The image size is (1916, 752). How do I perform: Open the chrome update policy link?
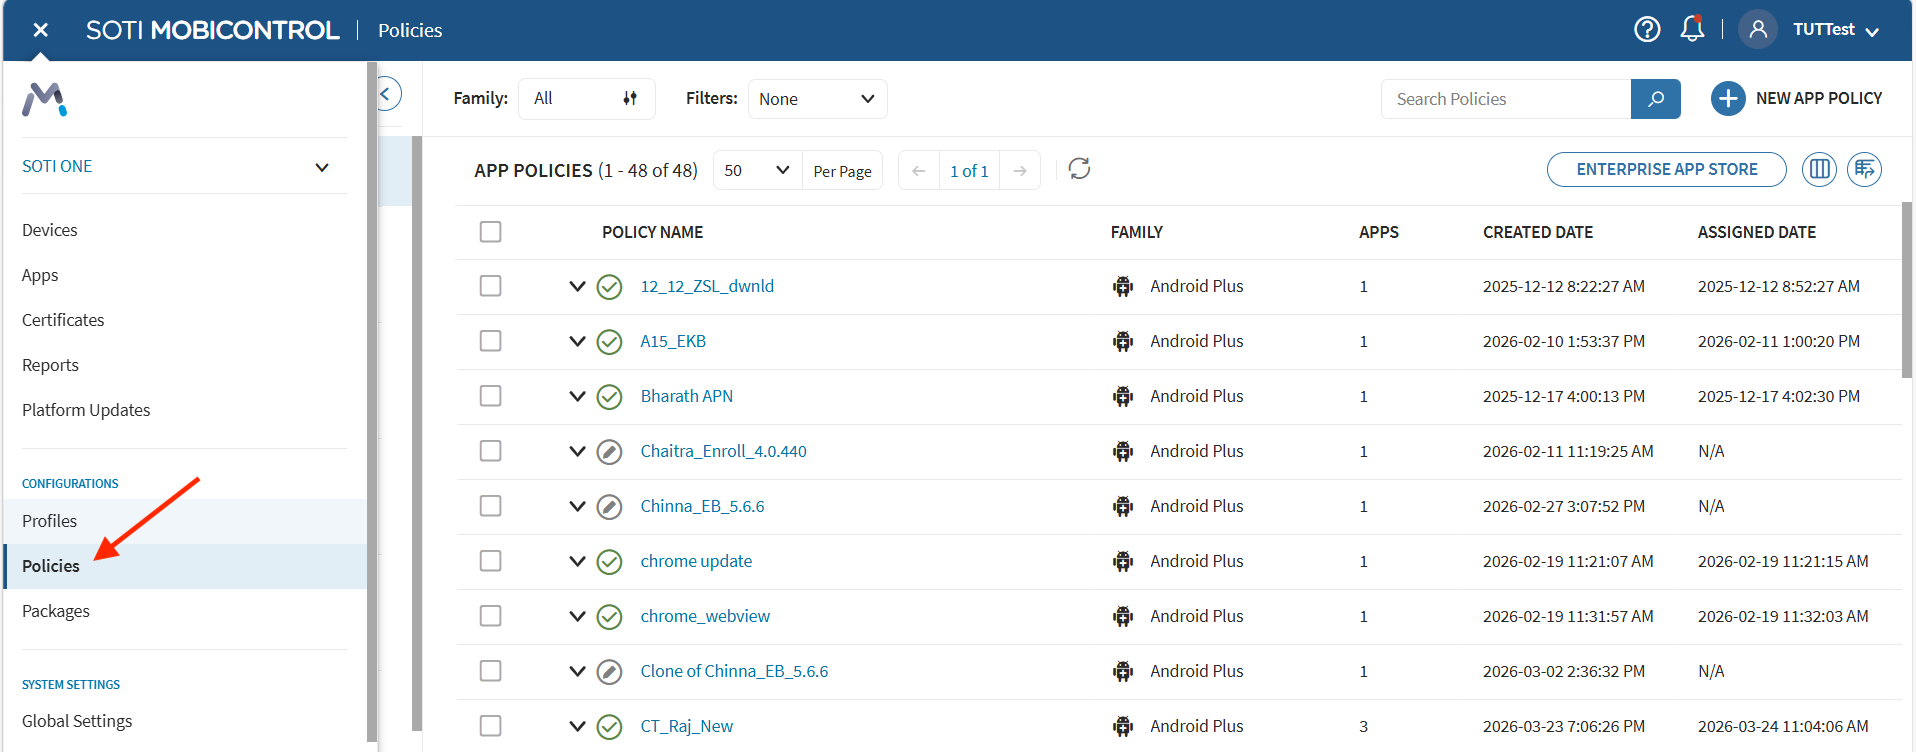pos(696,561)
